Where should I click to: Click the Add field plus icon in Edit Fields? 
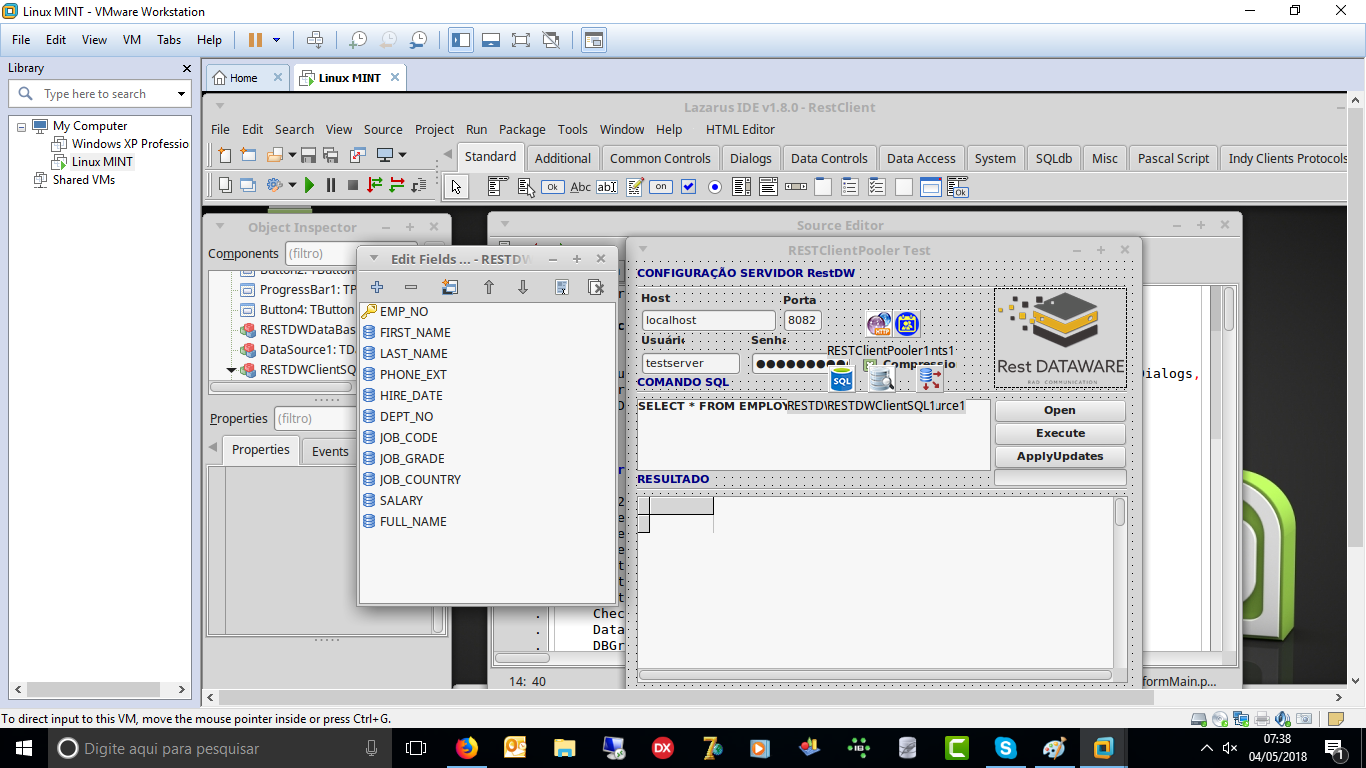point(377,288)
